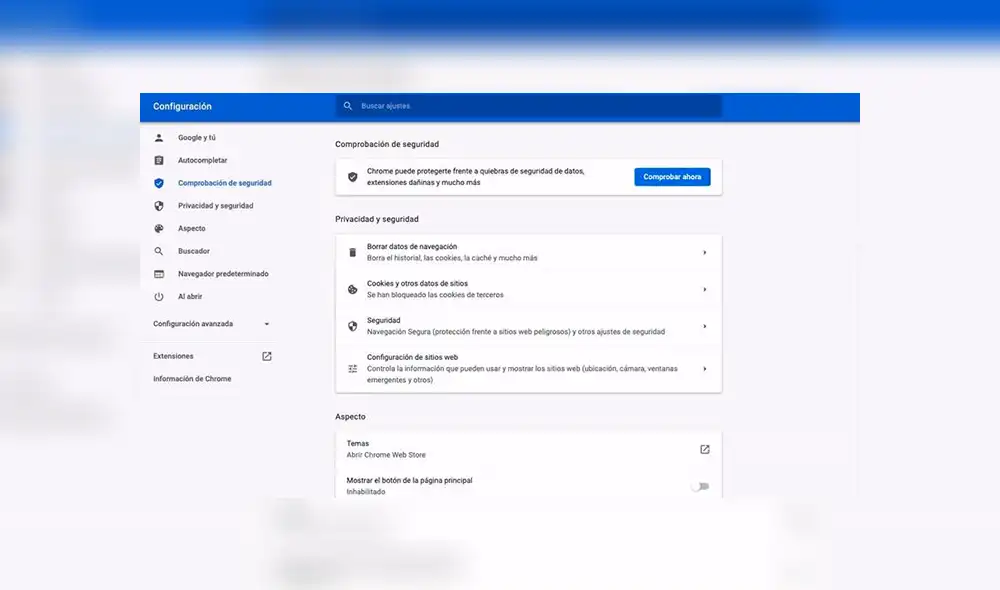Click the Buscador magnifier icon

(158, 251)
